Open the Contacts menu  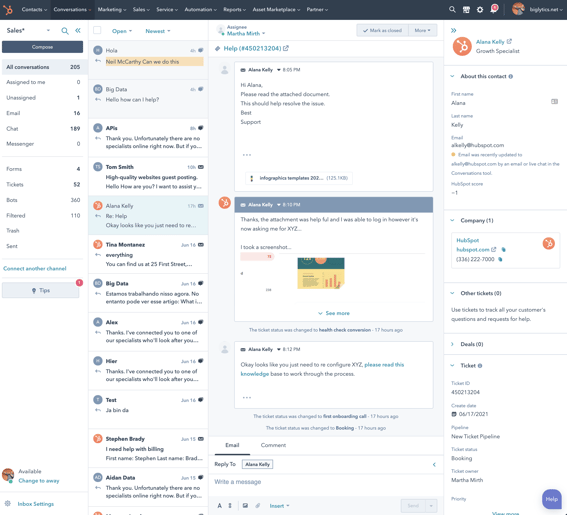coord(34,9)
